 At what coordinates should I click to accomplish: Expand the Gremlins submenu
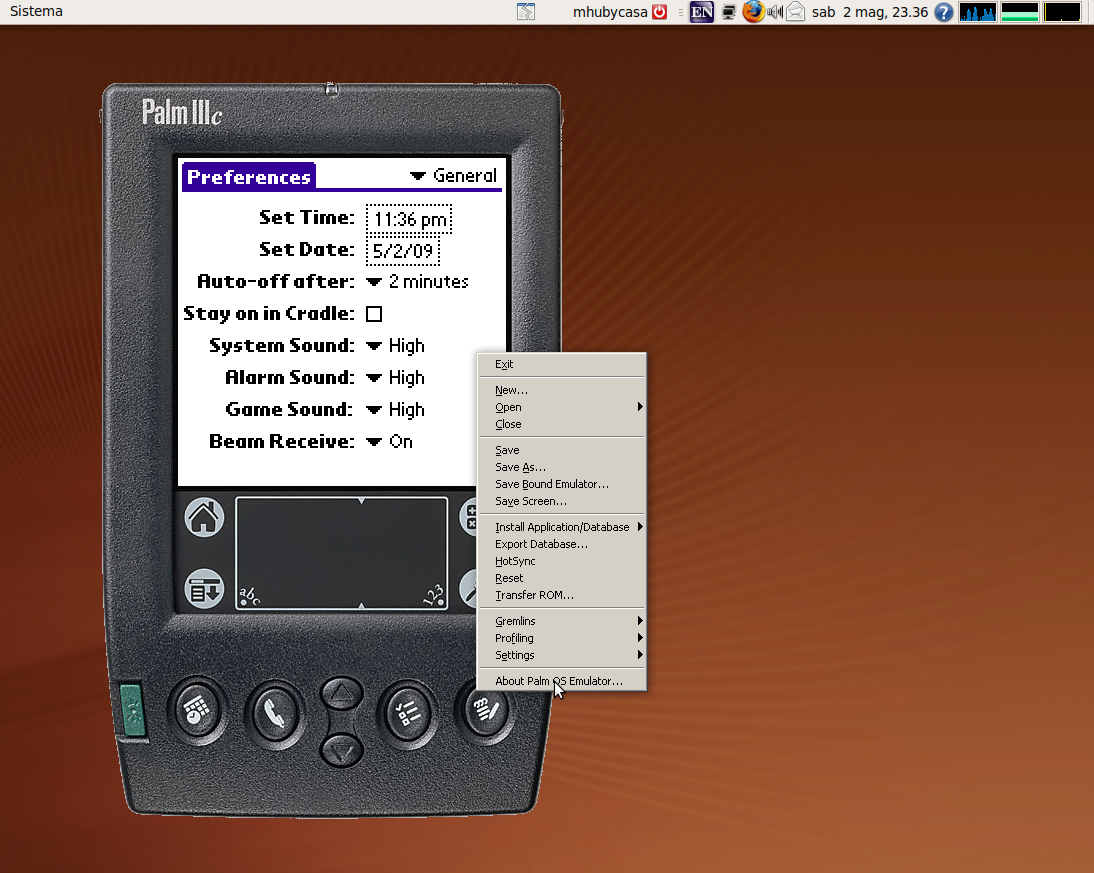[562, 621]
